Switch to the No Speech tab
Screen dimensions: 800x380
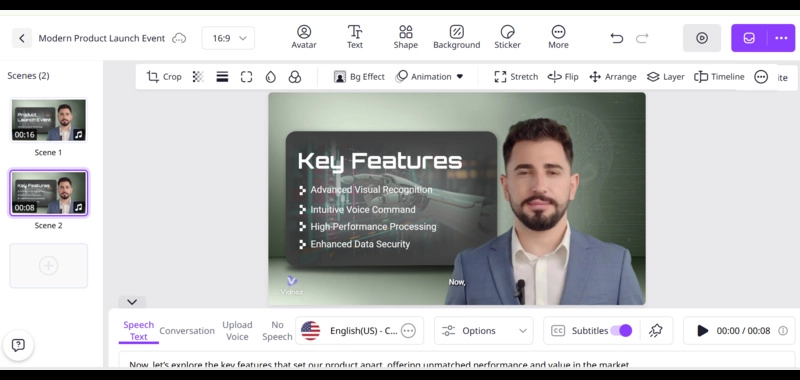(x=277, y=331)
